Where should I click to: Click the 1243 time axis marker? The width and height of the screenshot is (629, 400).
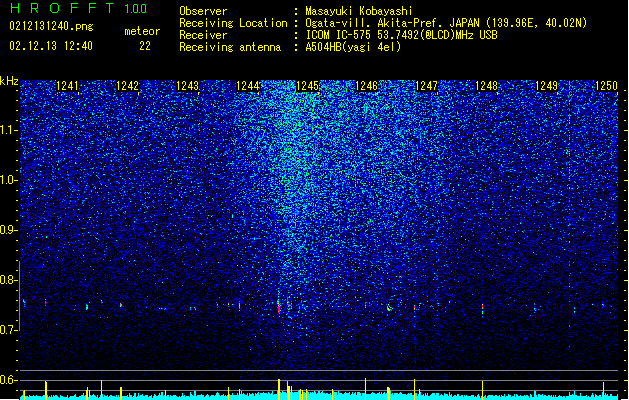187,85
